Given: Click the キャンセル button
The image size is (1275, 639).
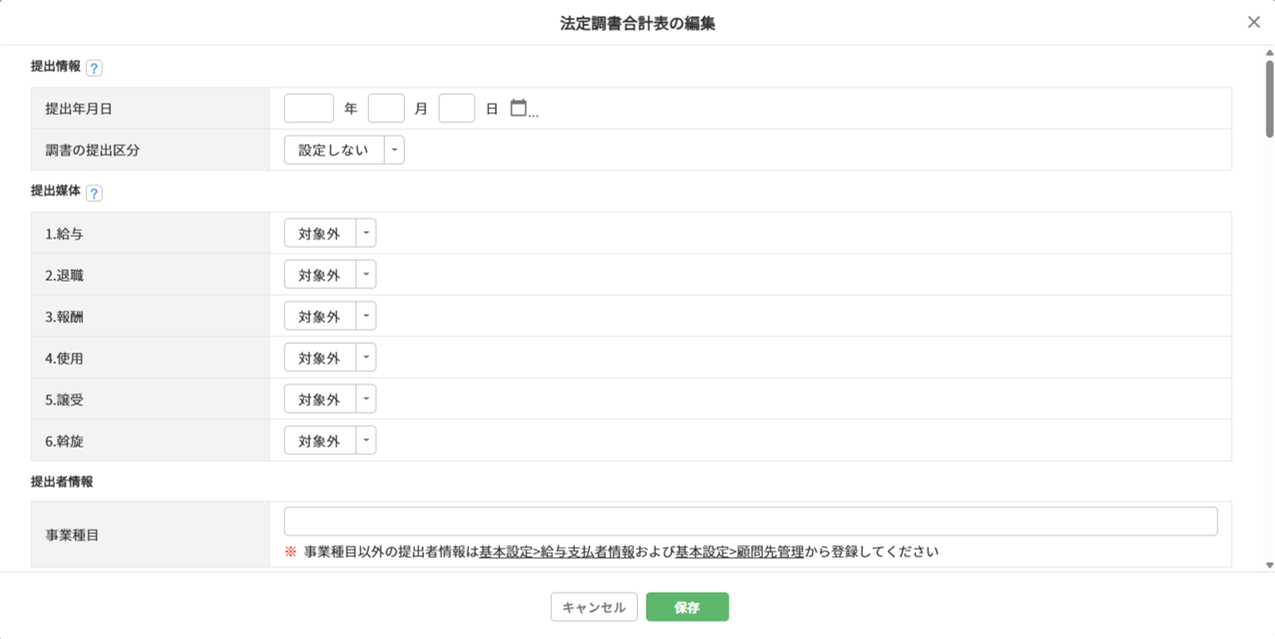Looking at the screenshot, I should [x=594, y=607].
